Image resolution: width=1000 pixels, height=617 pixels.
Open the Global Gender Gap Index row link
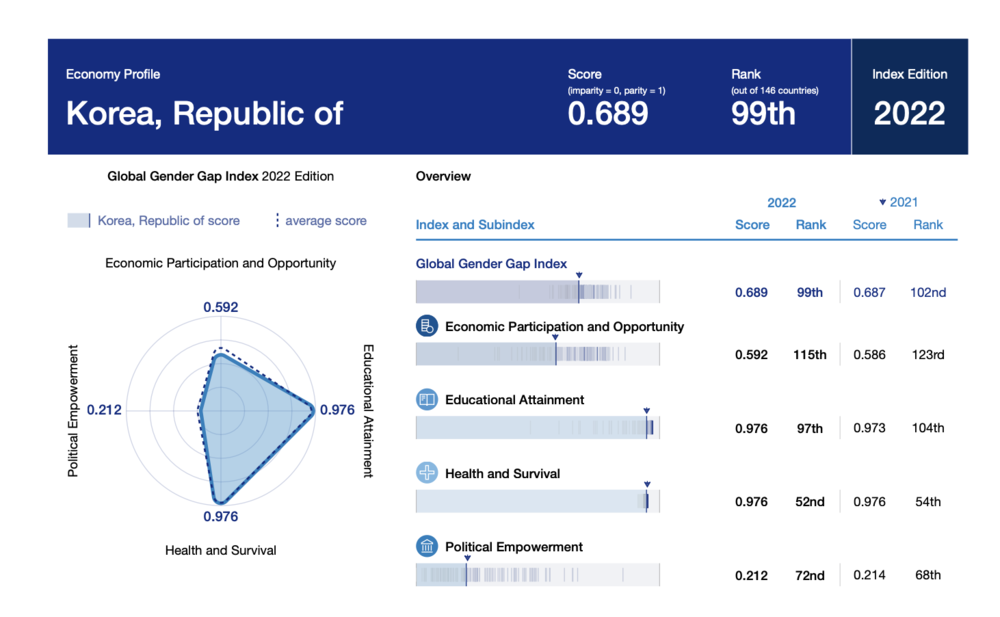491,264
